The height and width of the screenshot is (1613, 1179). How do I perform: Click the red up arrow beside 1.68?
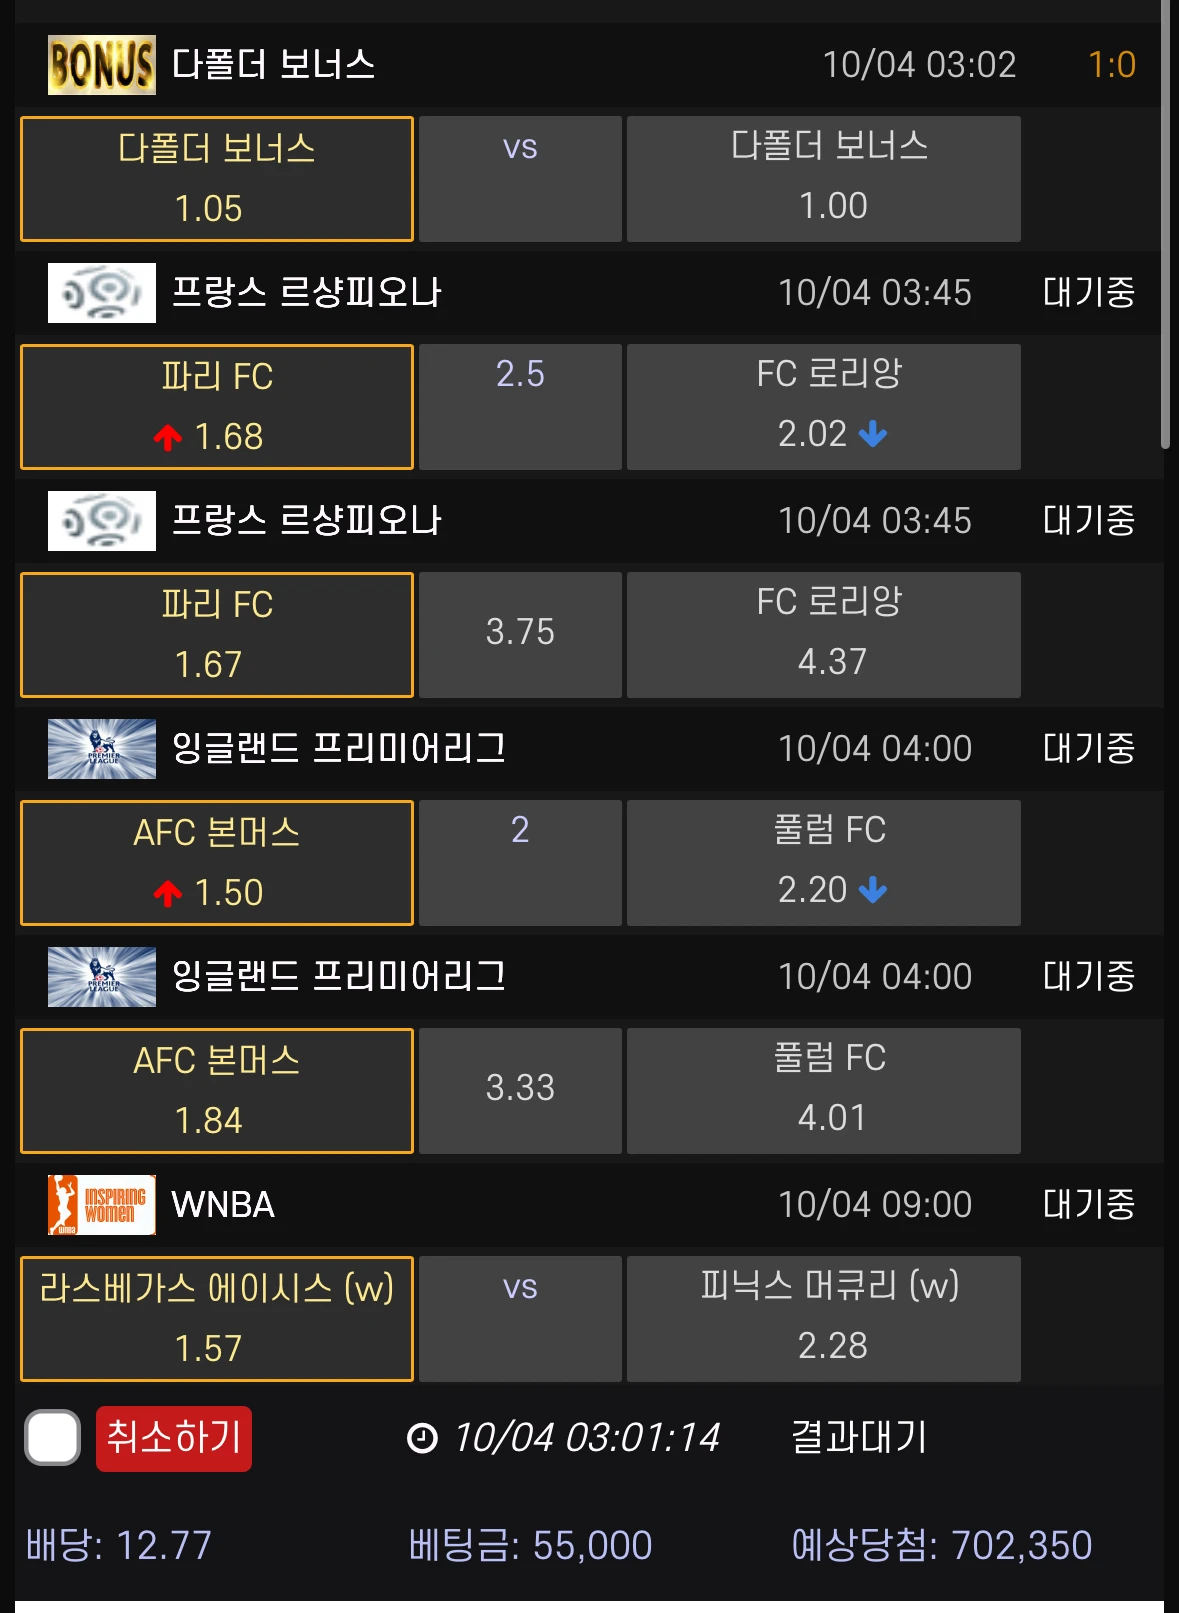[x=168, y=437]
